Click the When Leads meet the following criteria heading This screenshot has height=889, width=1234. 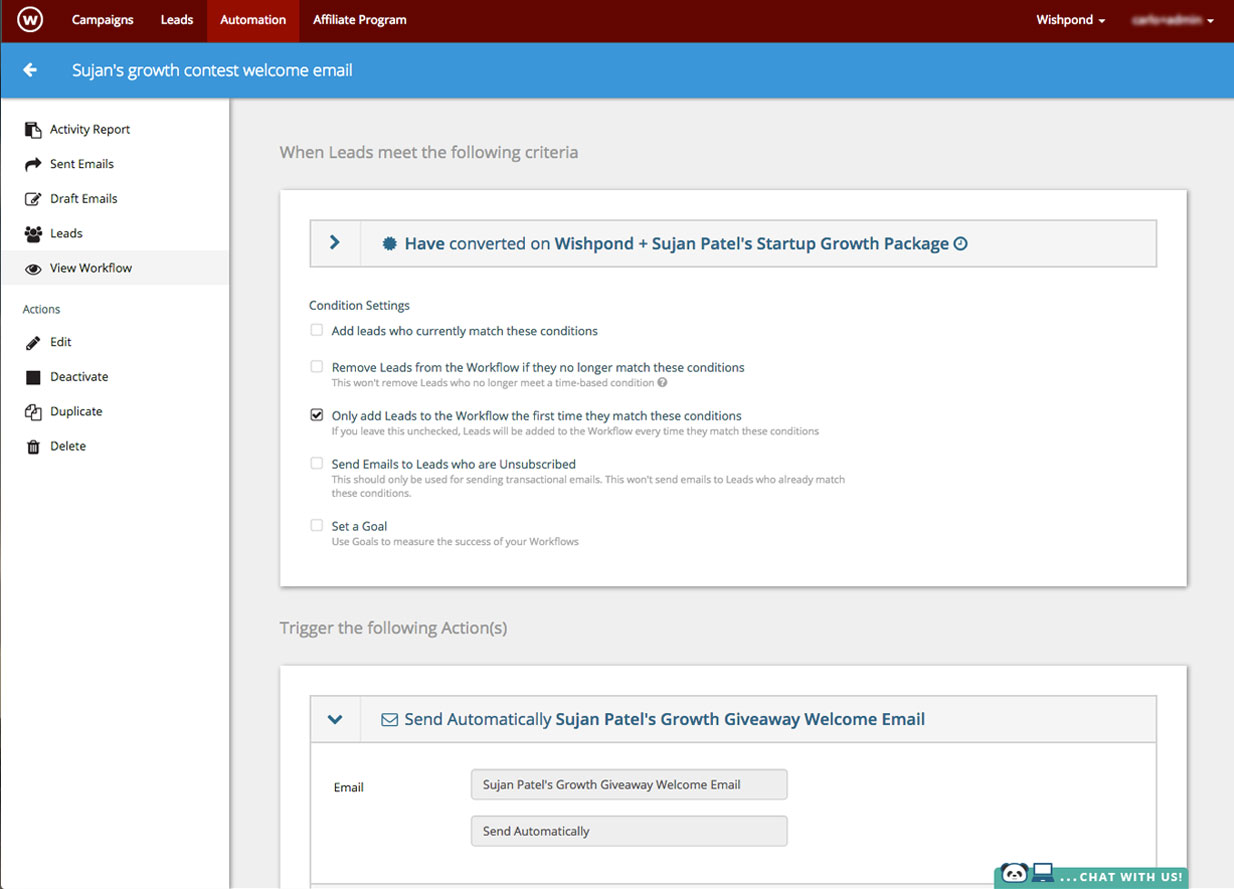pyautogui.click(x=429, y=152)
